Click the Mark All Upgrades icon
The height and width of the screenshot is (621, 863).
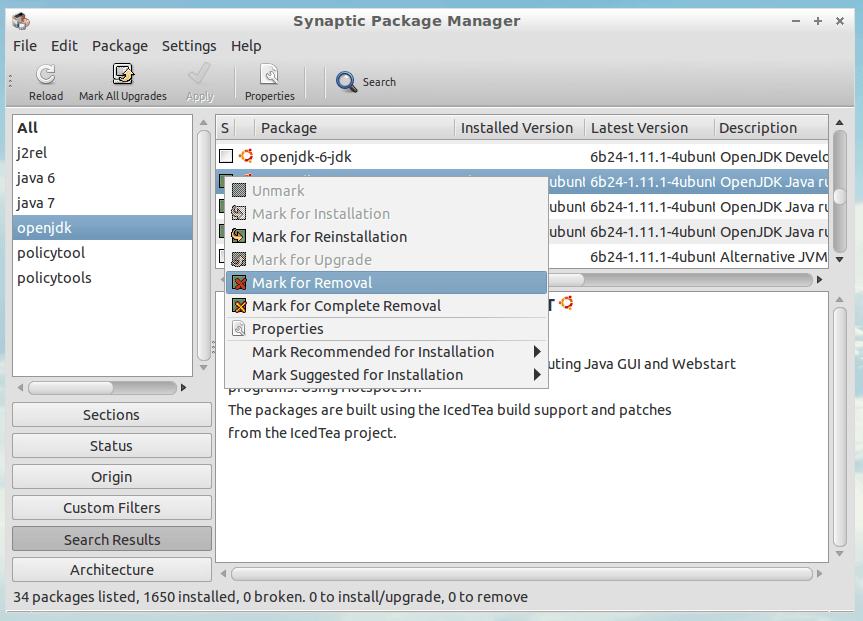pos(123,74)
